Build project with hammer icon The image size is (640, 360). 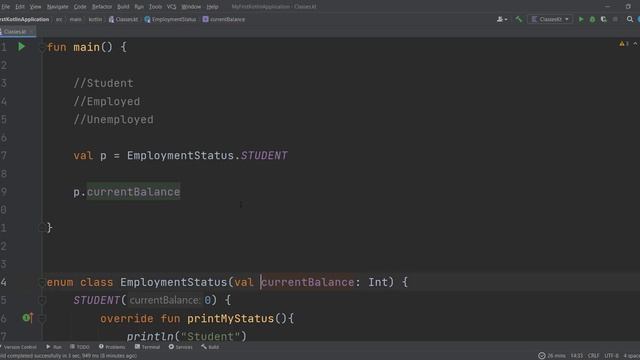pos(519,19)
